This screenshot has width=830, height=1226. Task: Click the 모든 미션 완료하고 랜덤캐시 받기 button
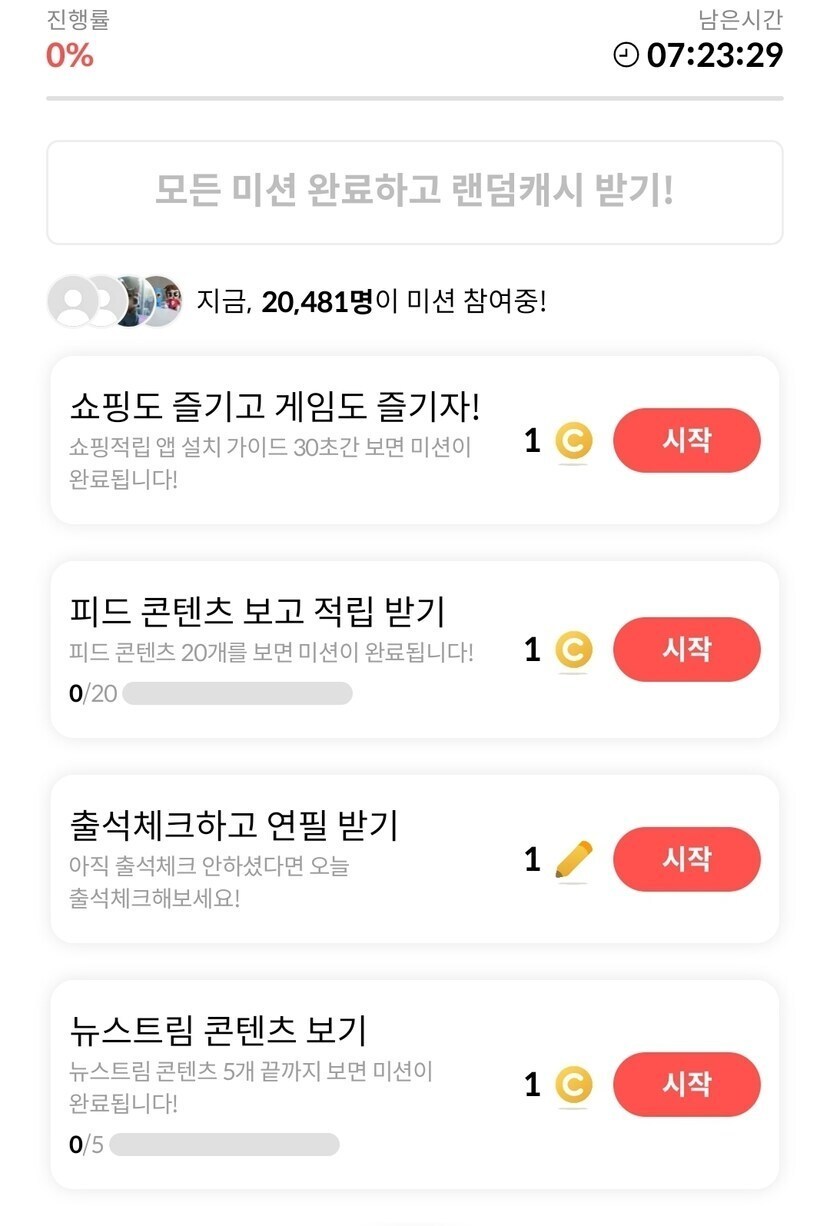[414, 192]
